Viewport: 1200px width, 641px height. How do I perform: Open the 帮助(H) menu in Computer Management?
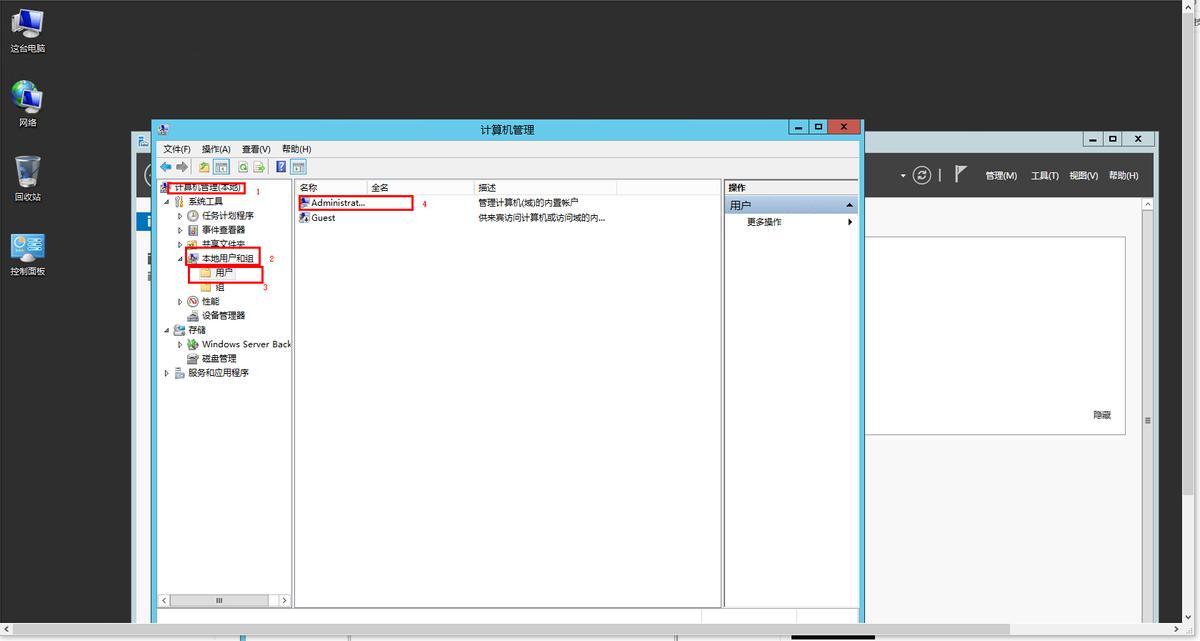(x=297, y=149)
